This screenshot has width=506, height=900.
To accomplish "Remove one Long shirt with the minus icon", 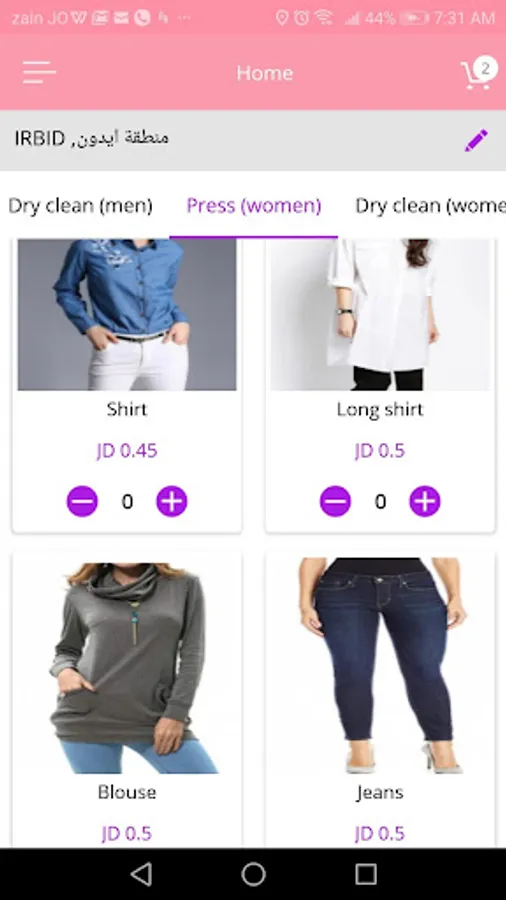I will tap(335, 502).
